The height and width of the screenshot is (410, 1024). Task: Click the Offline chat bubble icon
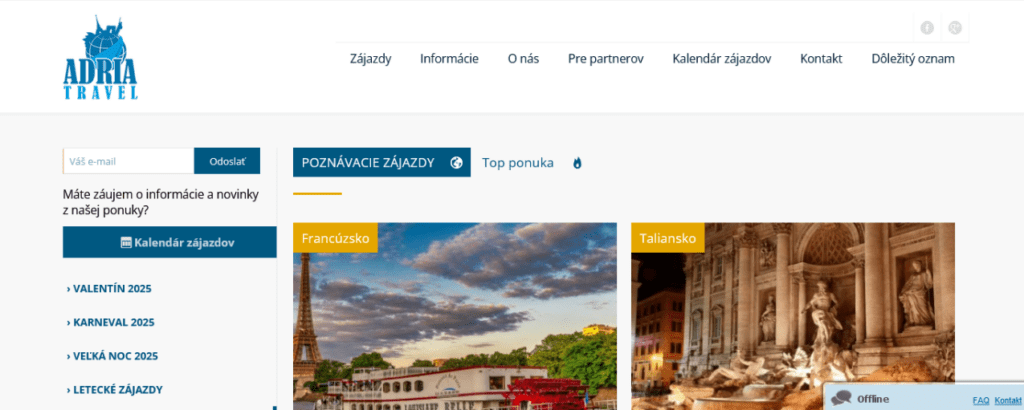click(x=841, y=398)
